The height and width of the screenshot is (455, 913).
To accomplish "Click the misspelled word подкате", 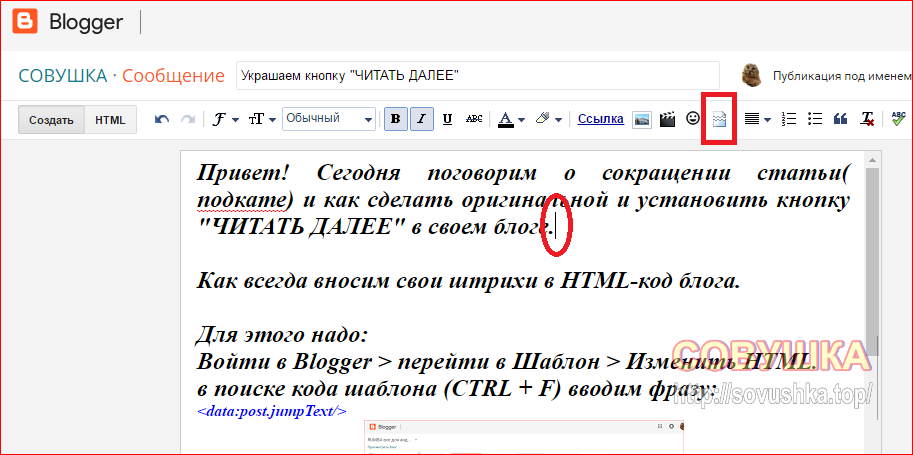I will 243,201.
